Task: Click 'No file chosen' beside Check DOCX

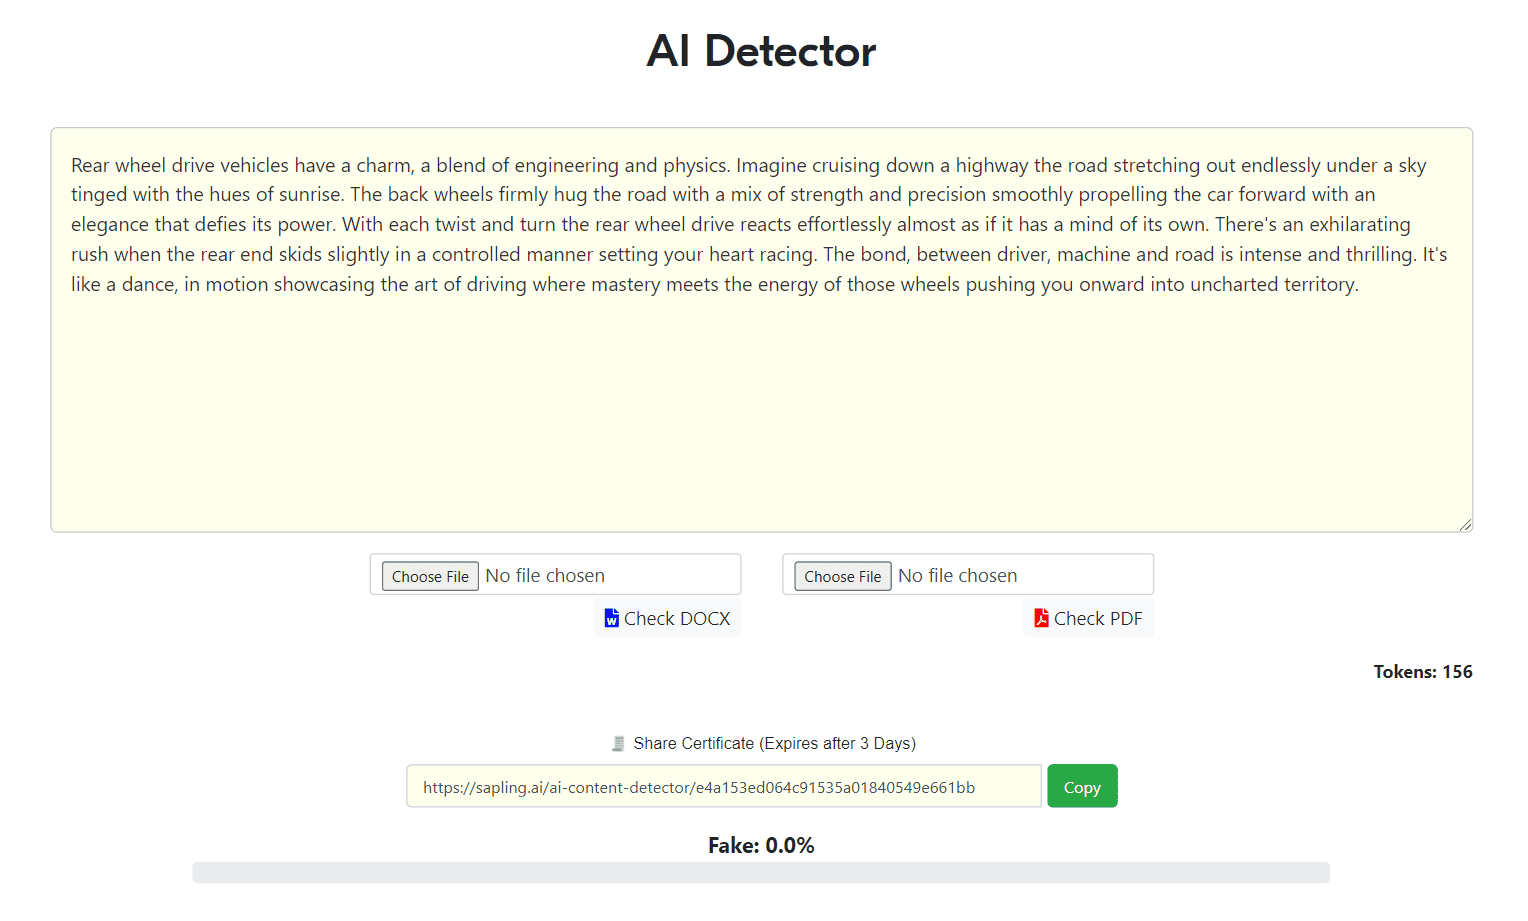Action: click(x=545, y=576)
